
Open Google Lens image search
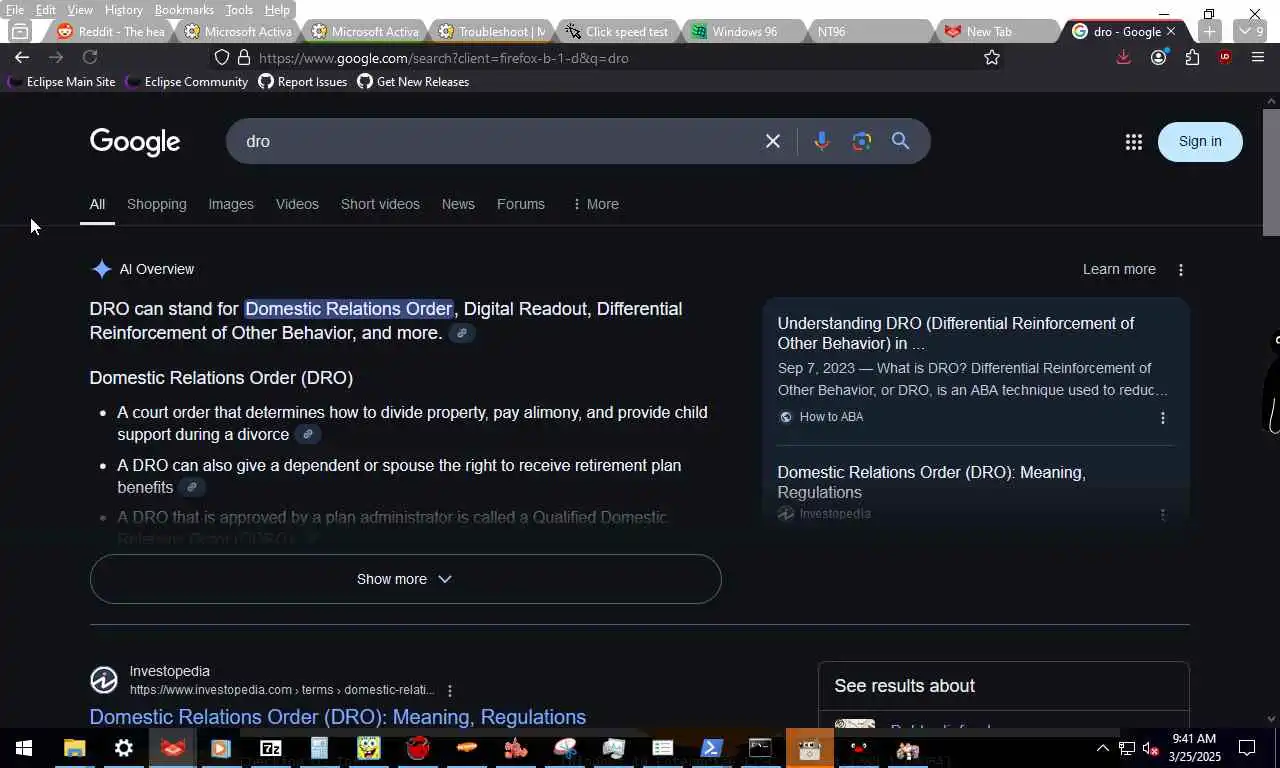point(862,141)
